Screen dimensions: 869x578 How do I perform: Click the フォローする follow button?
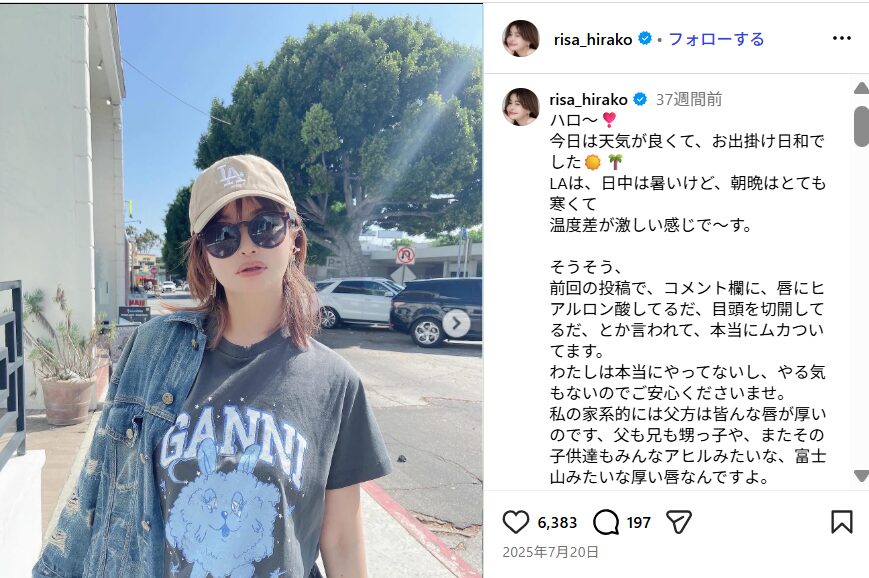pos(716,39)
